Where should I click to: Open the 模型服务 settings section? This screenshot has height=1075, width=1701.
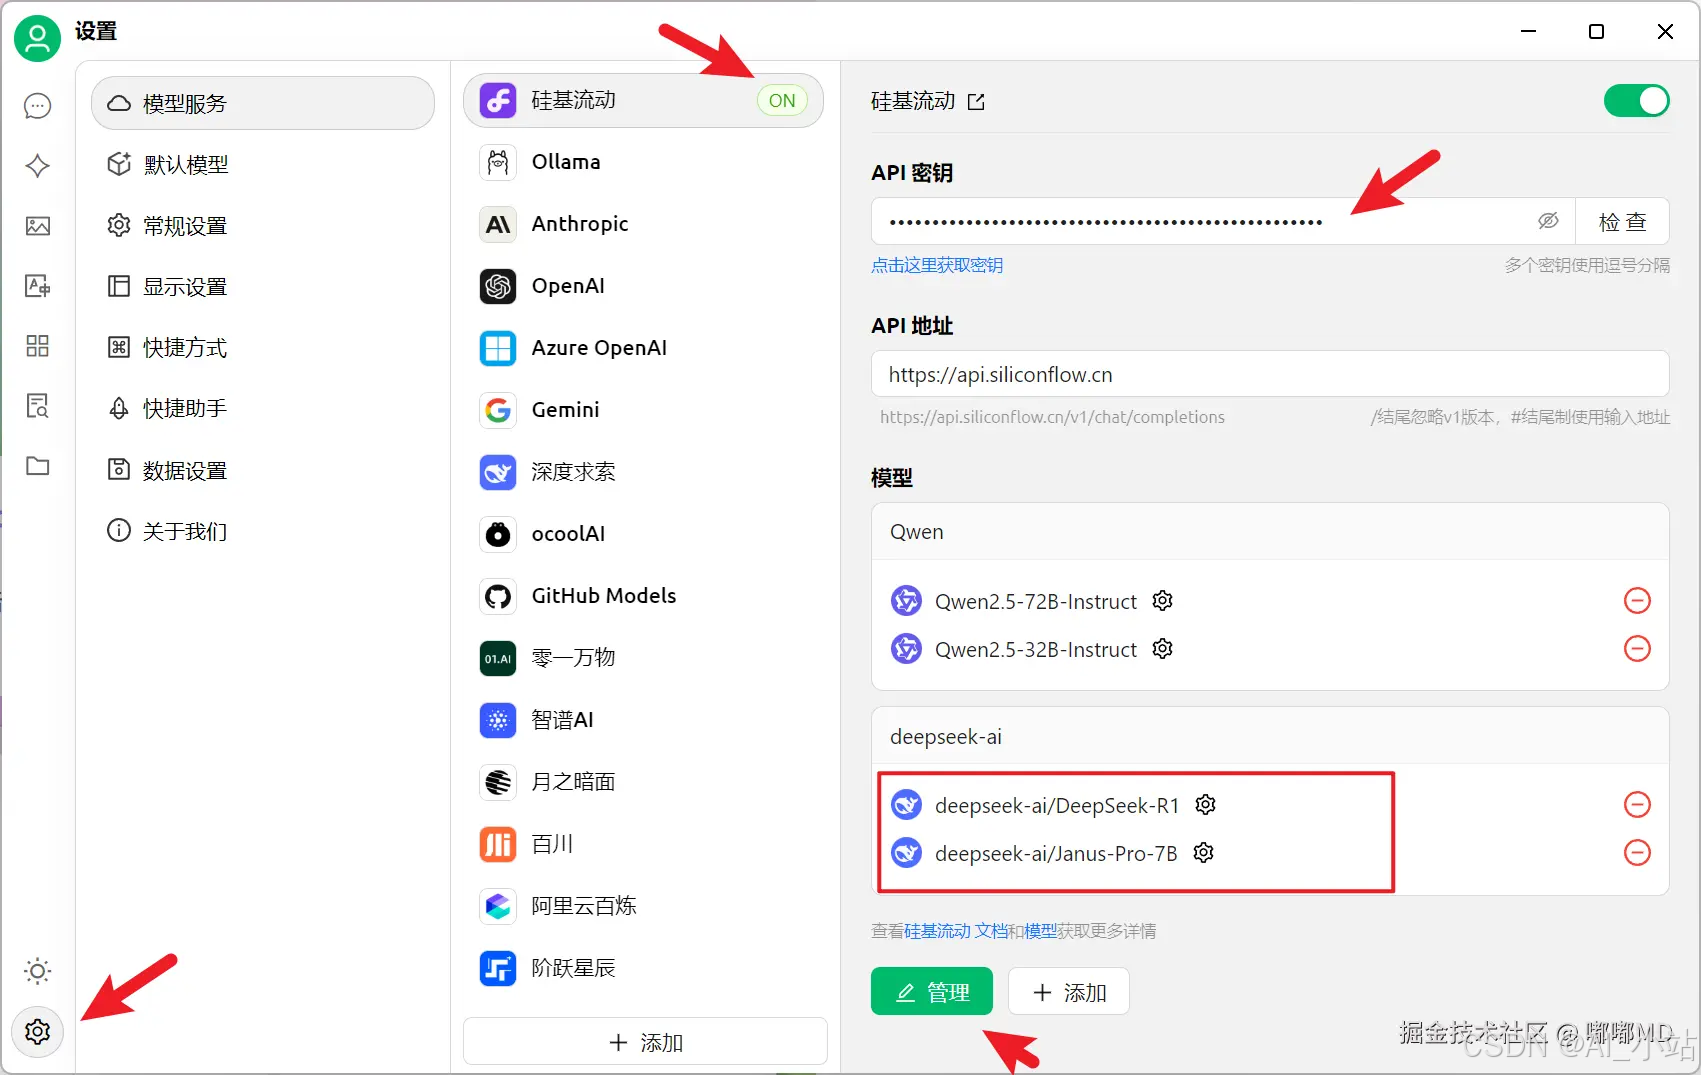click(x=263, y=103)
